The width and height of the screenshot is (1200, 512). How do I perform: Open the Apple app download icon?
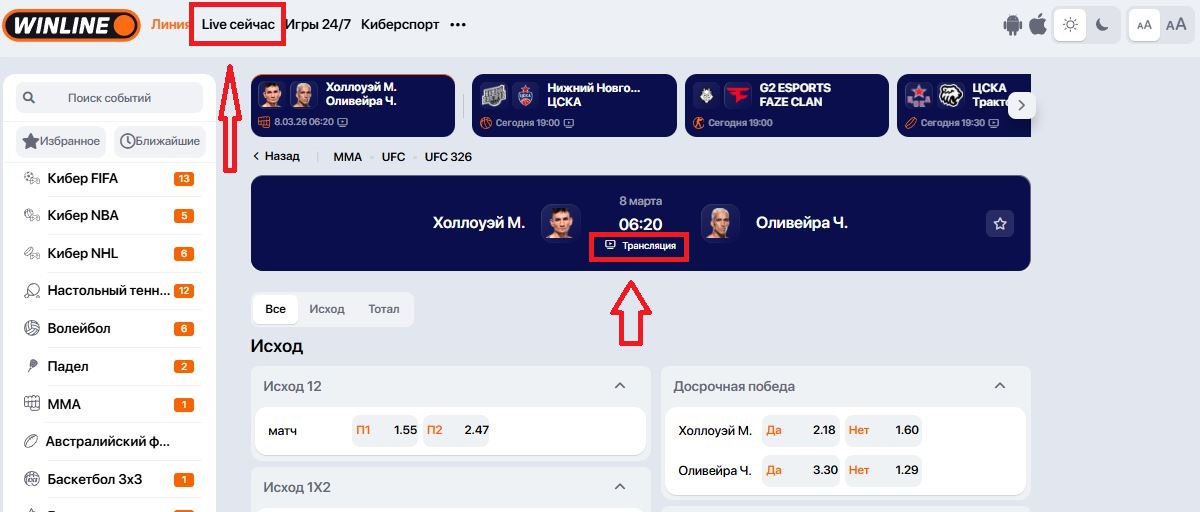[1038, 25]
